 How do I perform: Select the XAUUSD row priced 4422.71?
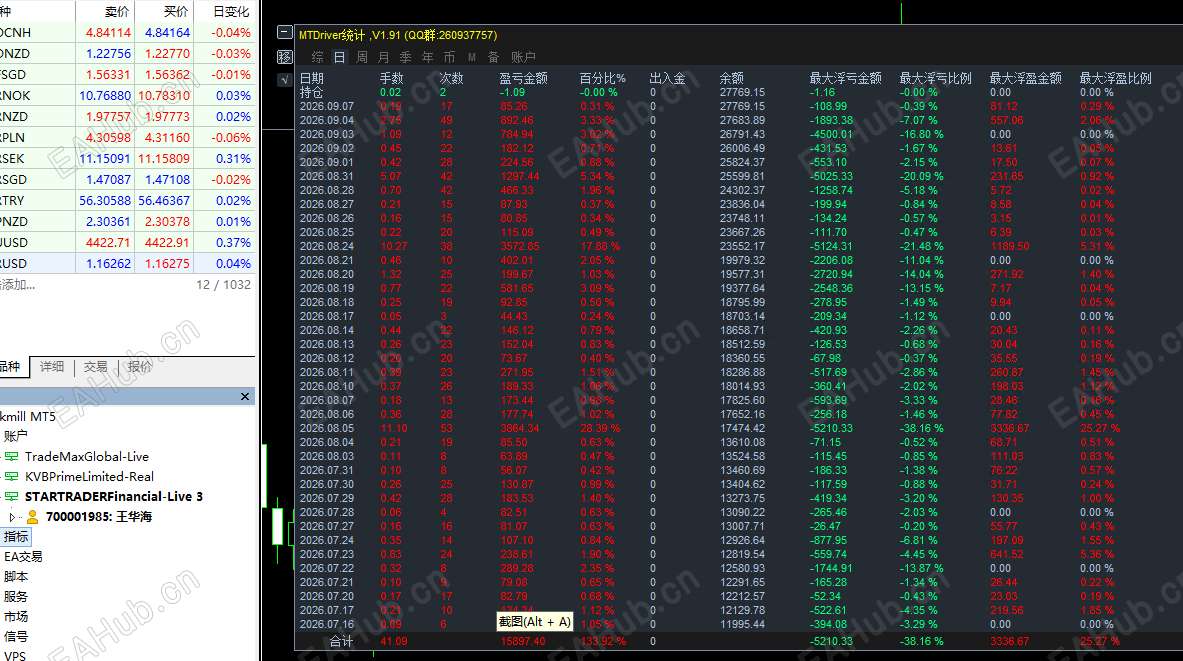point(127,242)
